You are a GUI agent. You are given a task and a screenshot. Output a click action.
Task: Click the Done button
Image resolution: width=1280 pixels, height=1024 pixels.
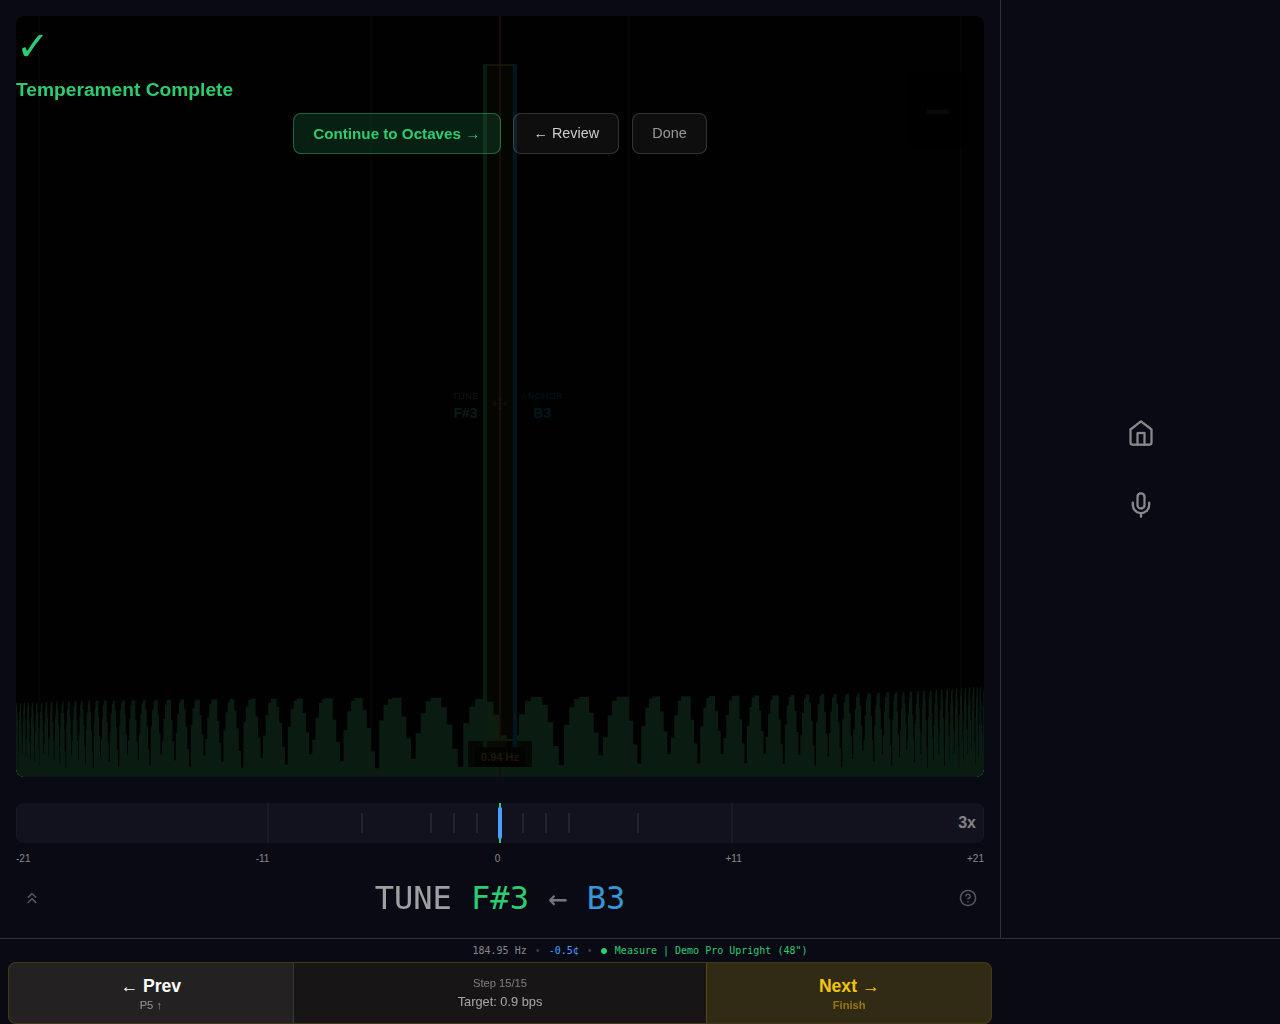[x=668, y=133]
